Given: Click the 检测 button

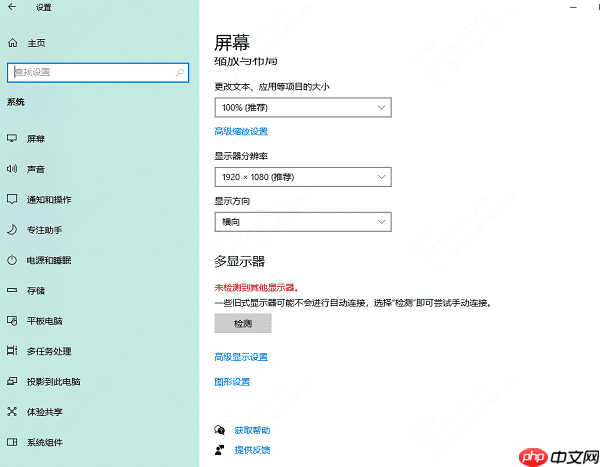Looking at the screenshot, I should pyautogui.click(x=243, y=323).
